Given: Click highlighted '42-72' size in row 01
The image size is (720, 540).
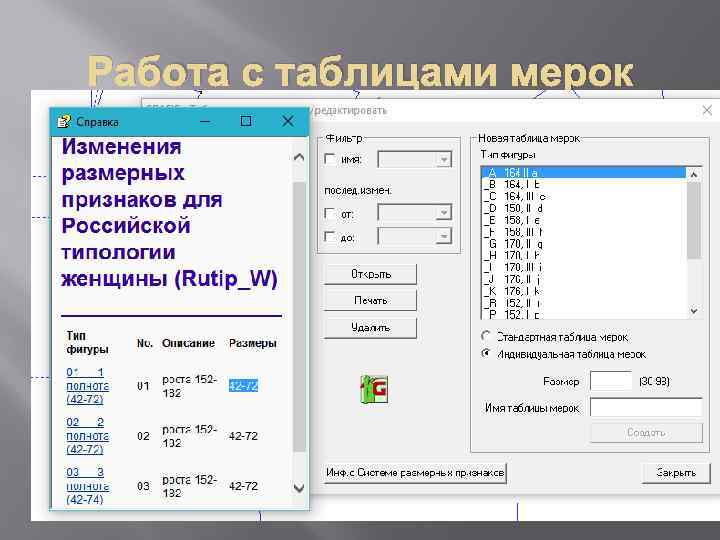Looking at the screenshot, I should point(243,386).
